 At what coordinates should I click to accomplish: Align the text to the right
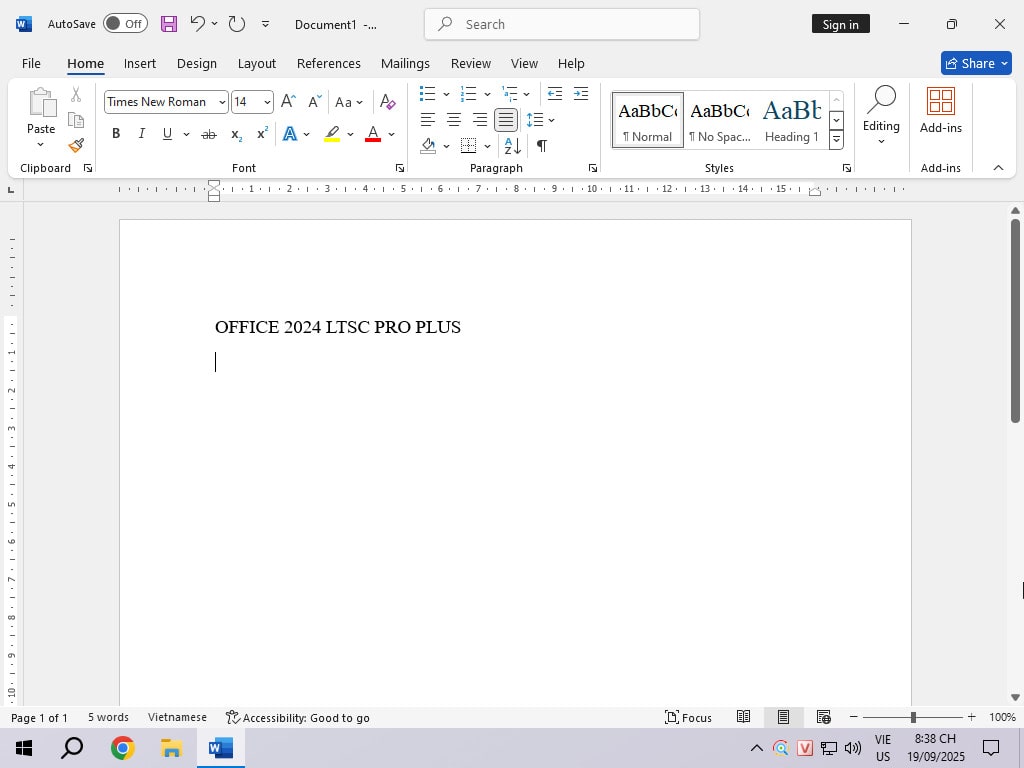coord(480,120)
